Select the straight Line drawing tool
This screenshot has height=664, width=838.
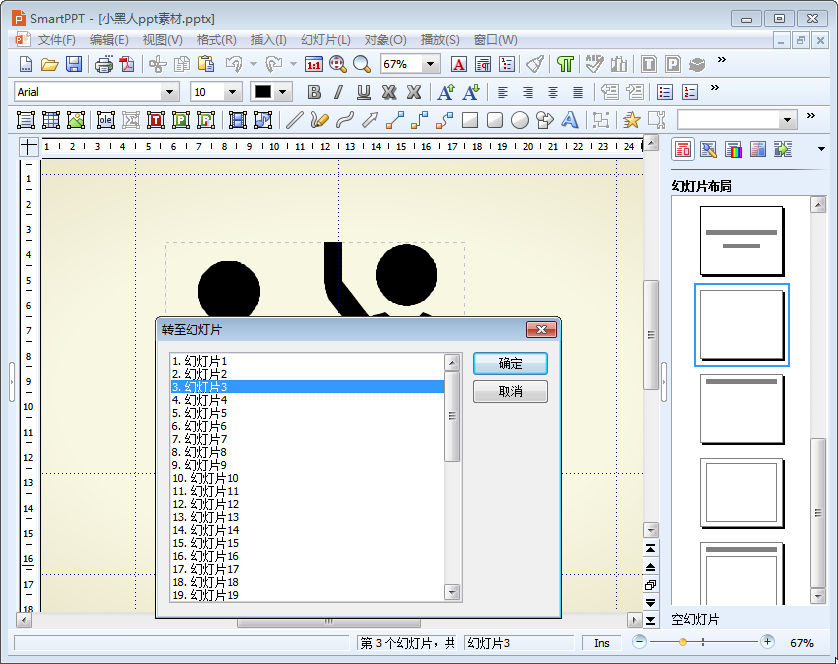294,120
